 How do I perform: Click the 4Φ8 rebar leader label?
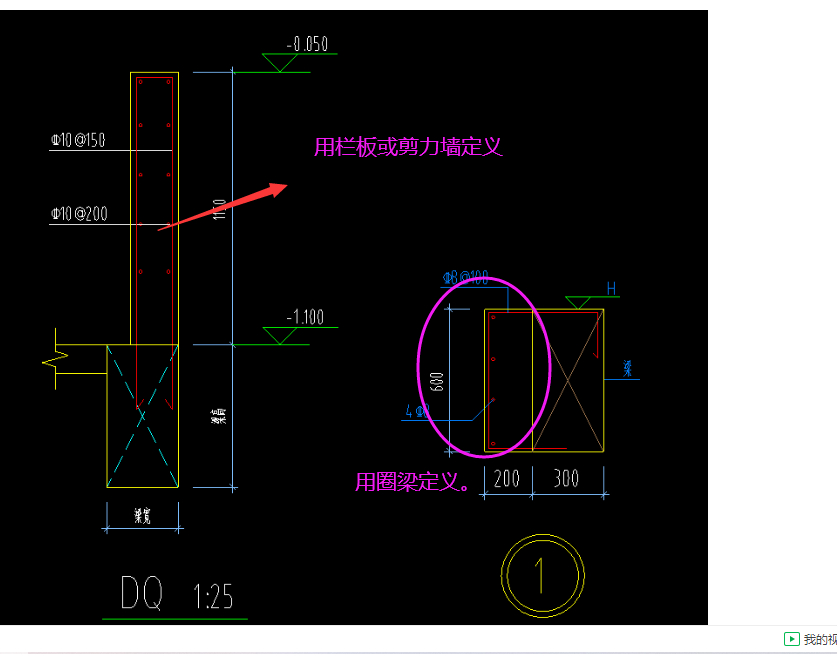[418, 411]
